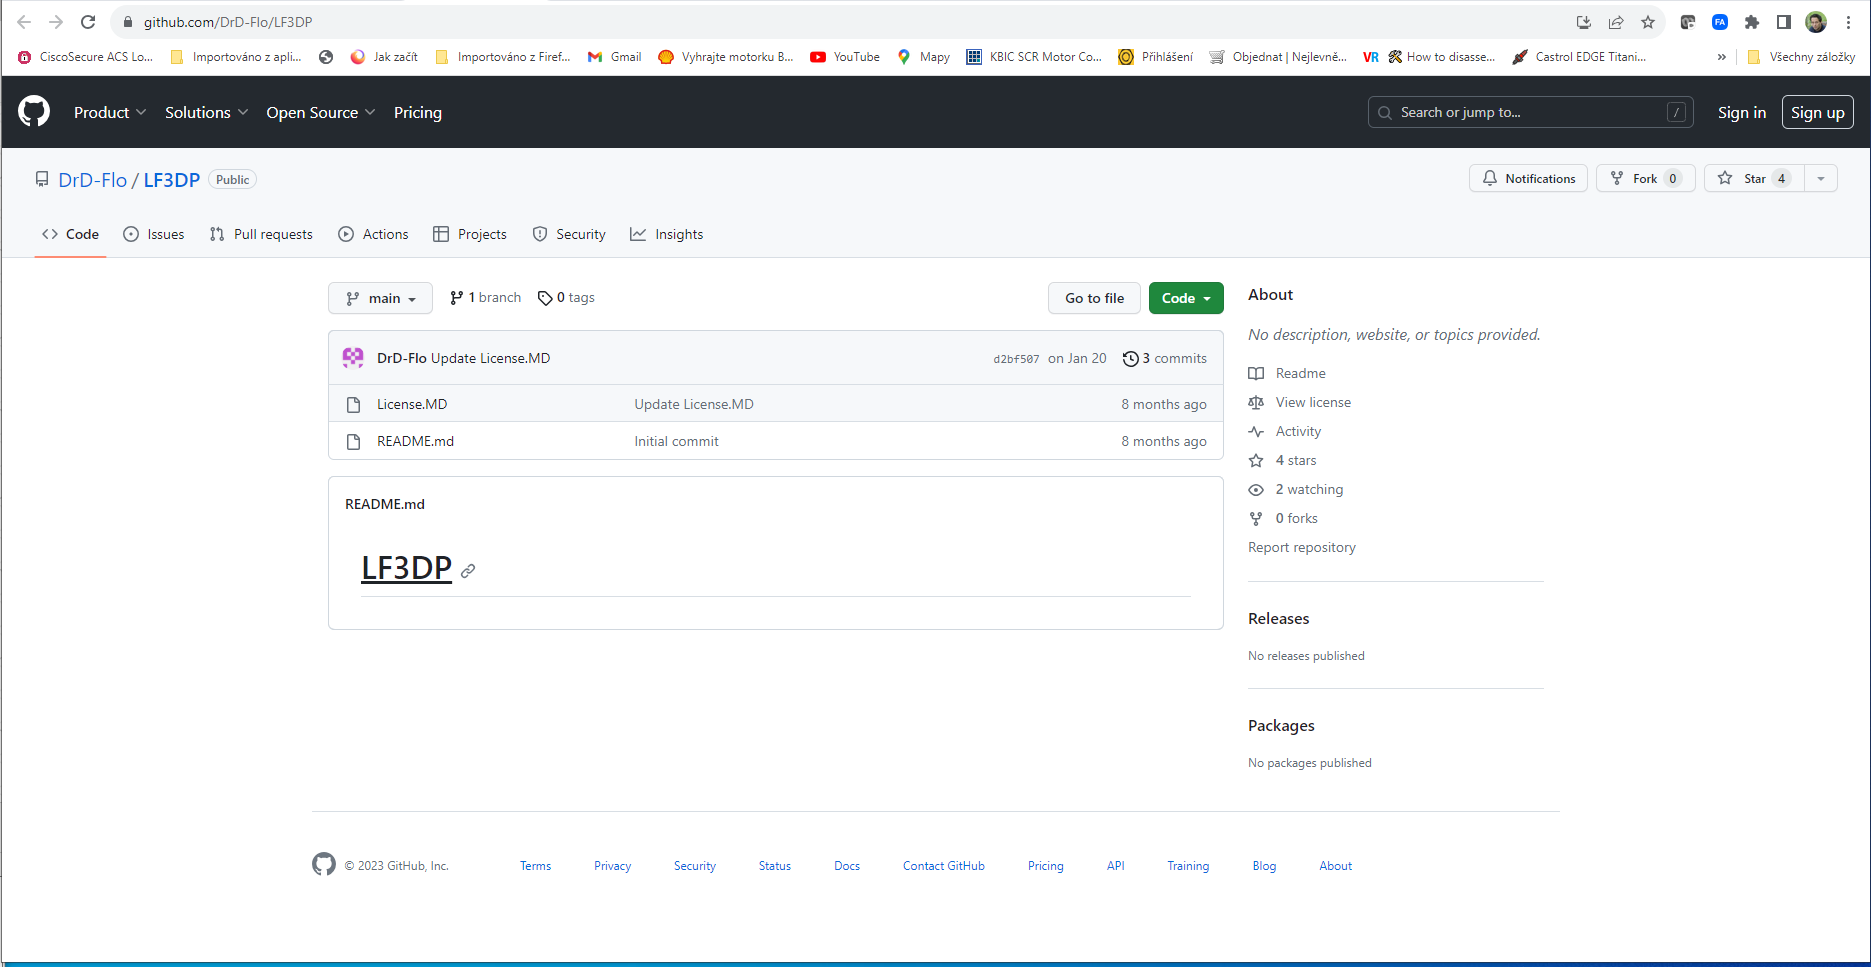Click the file icon beside License.MD
1871x967 pixels.
[x=353, y=405]
